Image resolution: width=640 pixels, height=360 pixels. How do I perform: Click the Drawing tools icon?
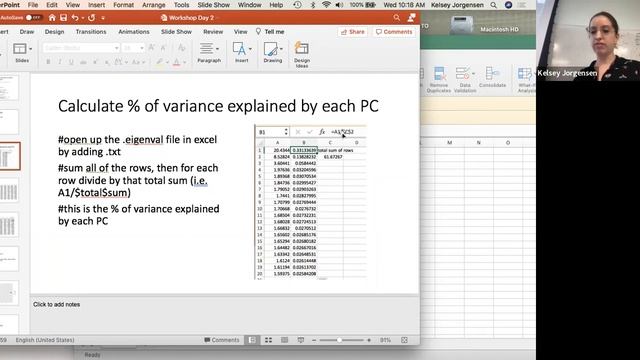[270, 49]
